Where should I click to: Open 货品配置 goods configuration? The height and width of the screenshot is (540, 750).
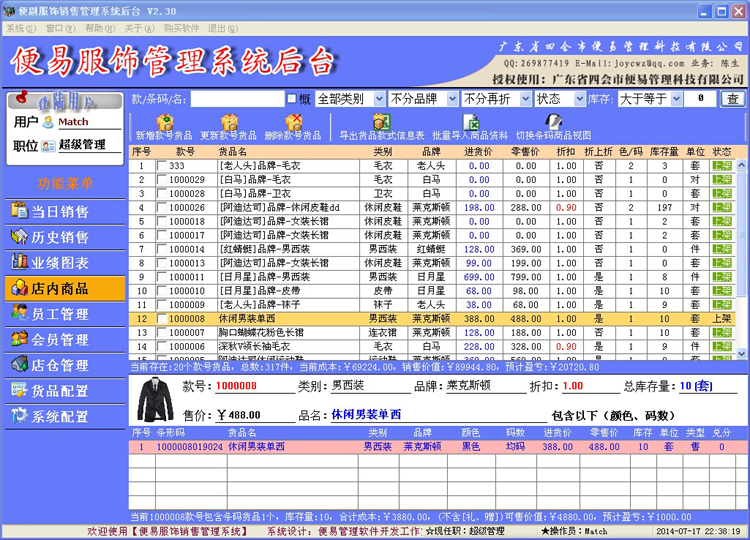pos(65,391)
